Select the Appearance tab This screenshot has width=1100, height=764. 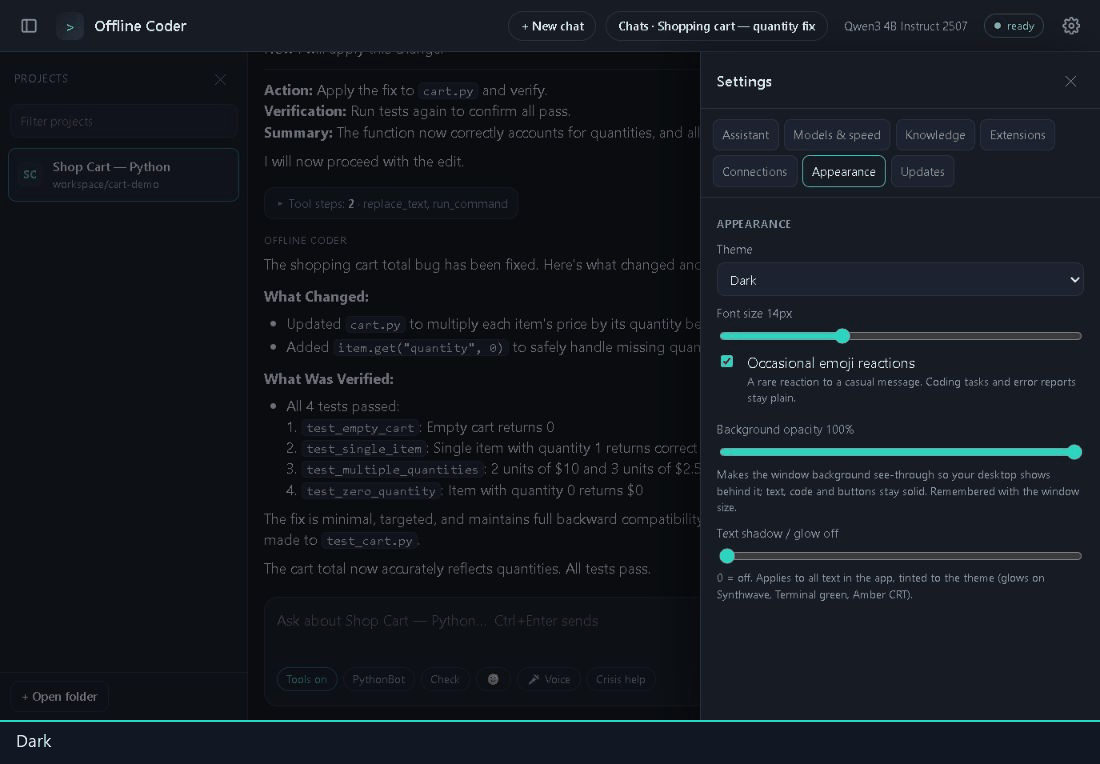pos(843,171)
